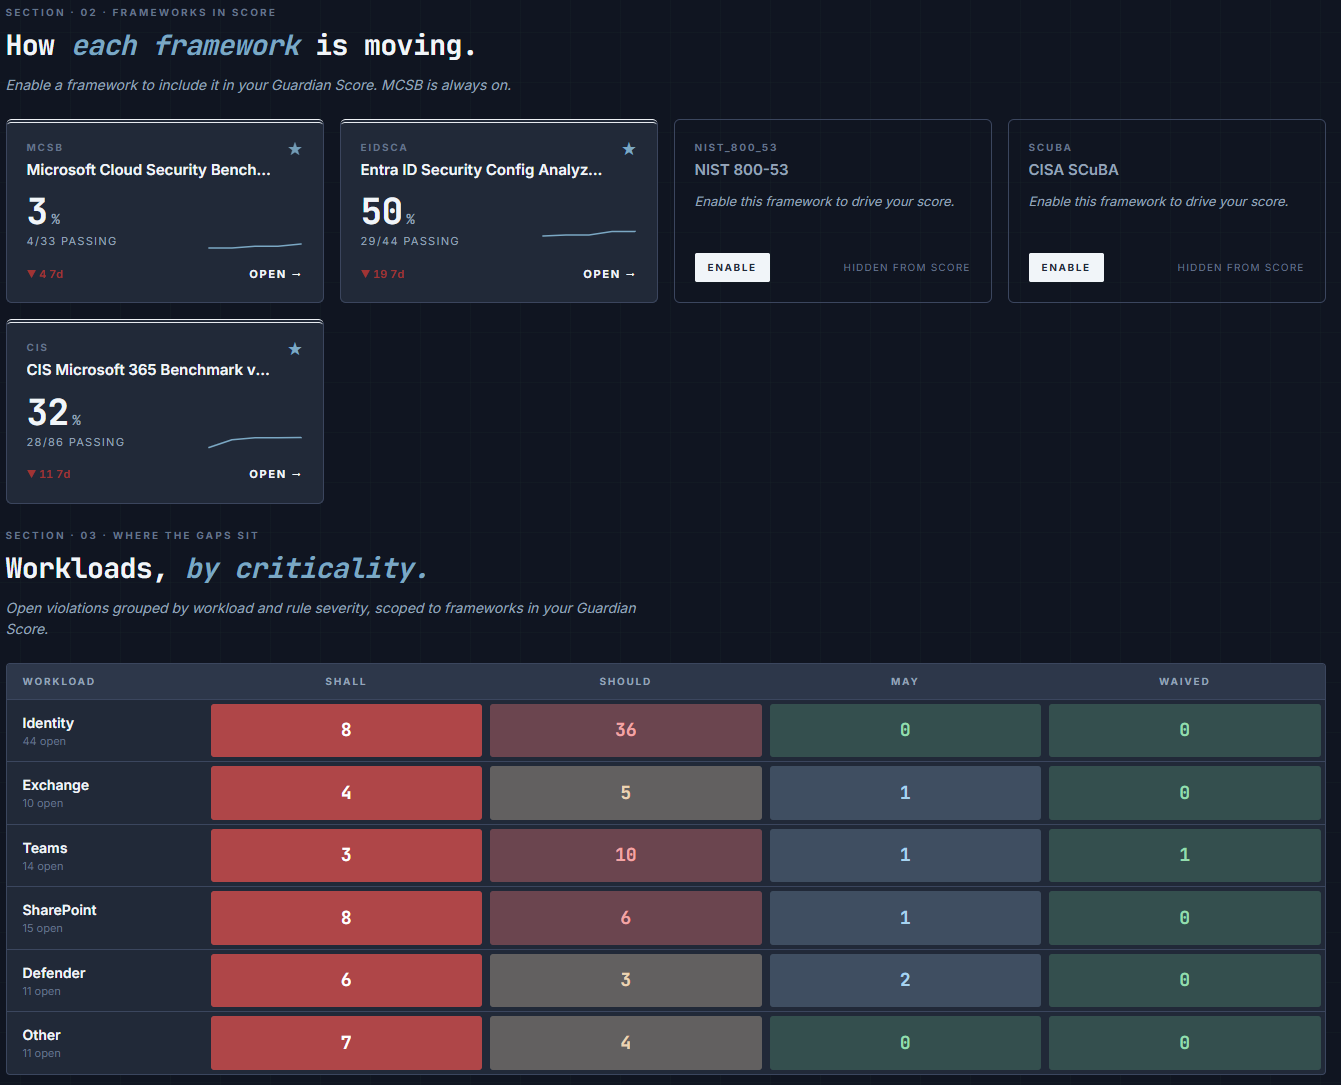The width and height of the screenshot is (1341, 1085).
Task: Click the SharePoint workload row label
Action: (60, 910)
